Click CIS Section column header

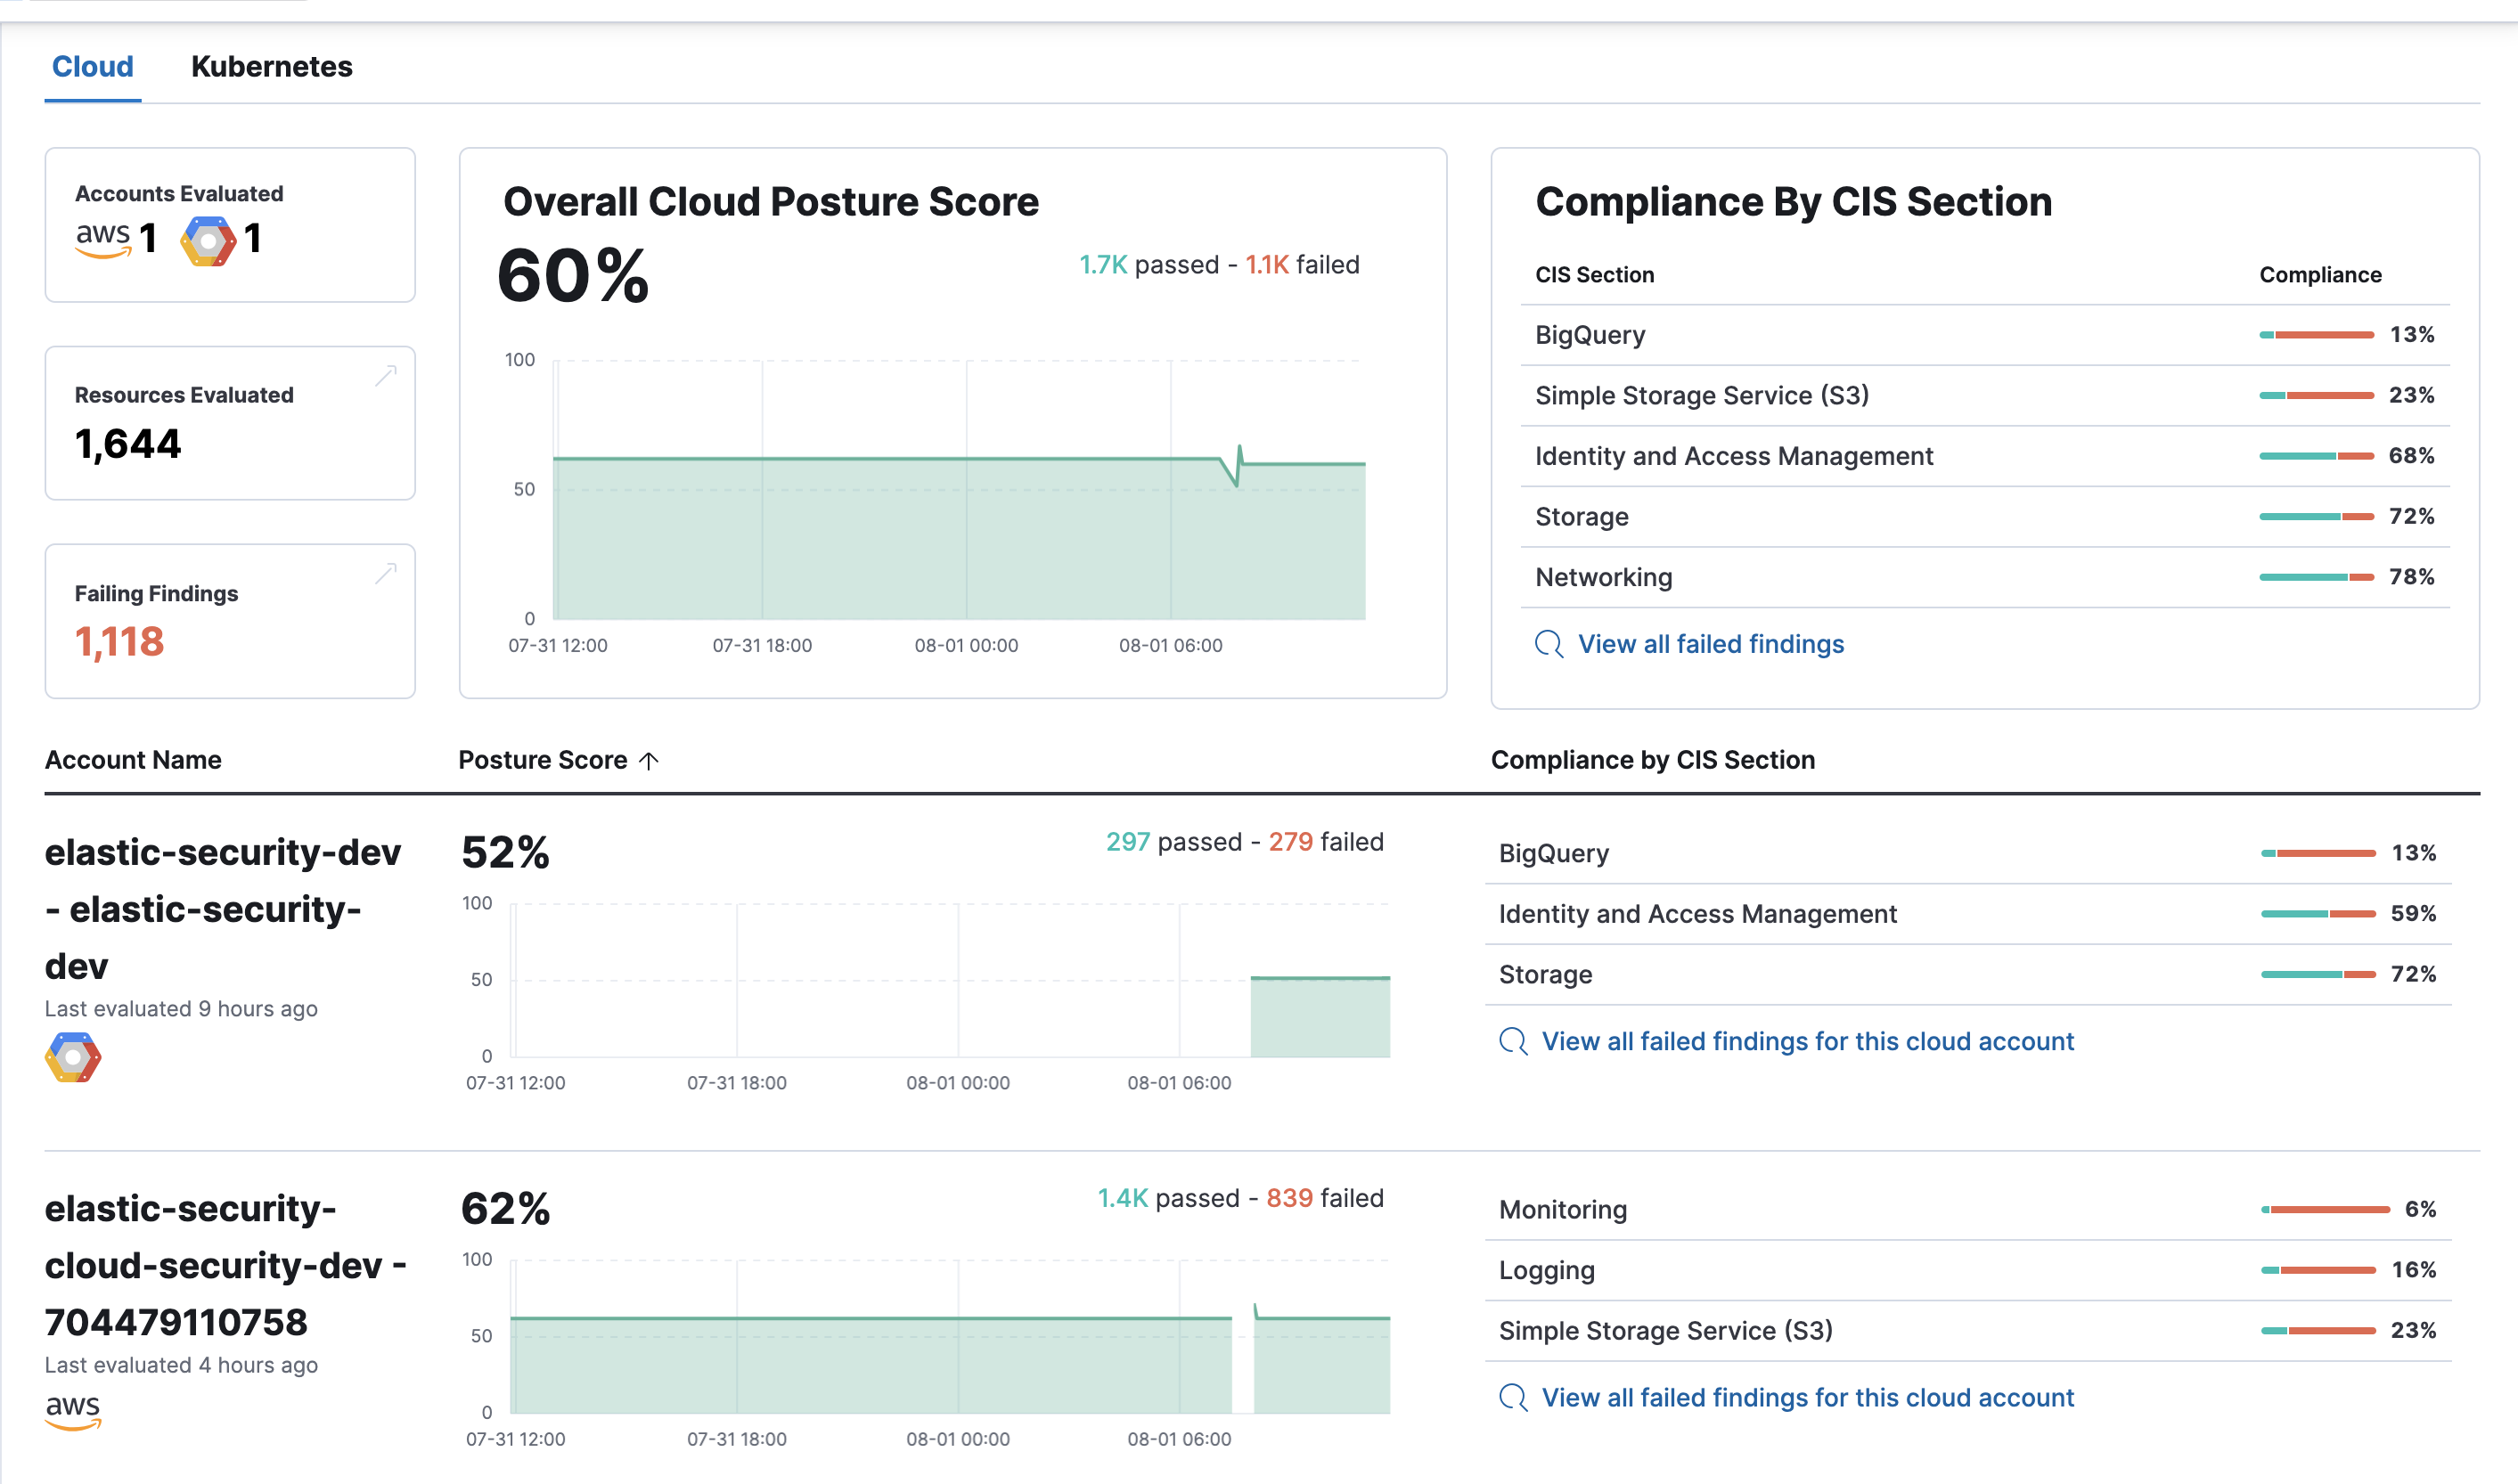[x=1594, y=275]
